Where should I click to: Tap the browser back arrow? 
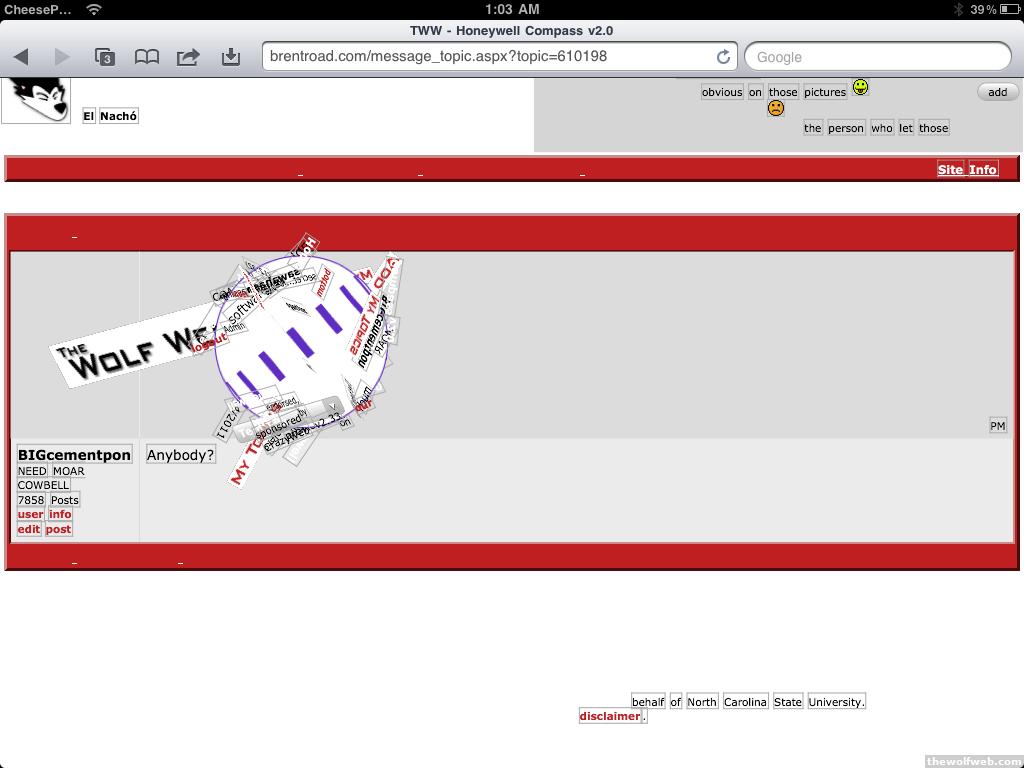[x=21, y=57]
